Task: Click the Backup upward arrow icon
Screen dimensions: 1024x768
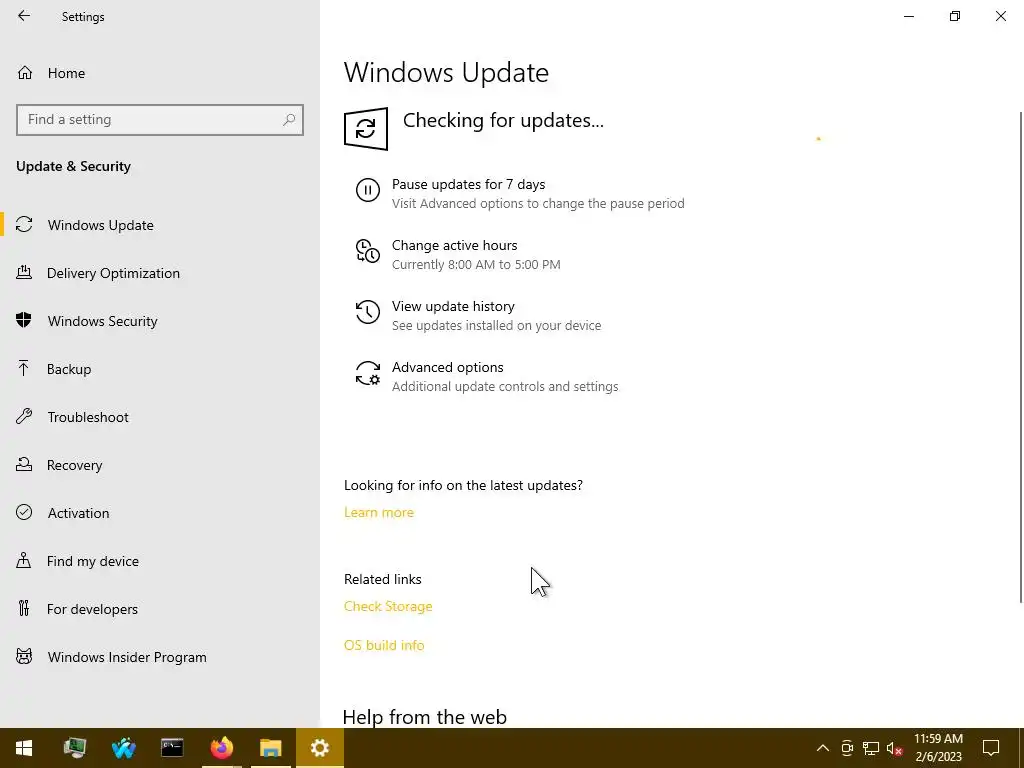Action: tap(24, 368)
